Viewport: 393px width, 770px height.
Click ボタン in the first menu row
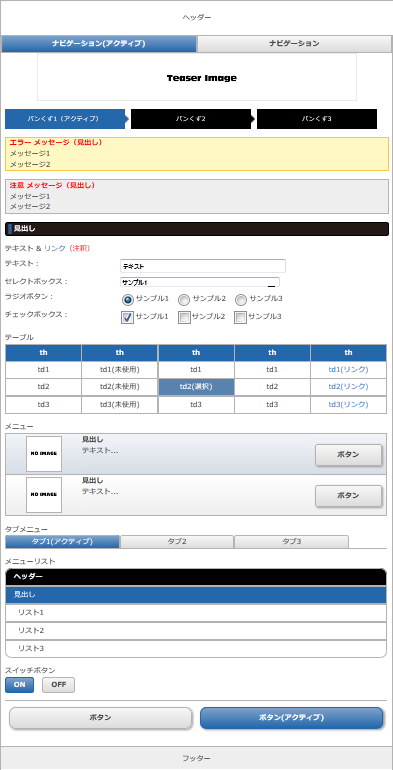tap(348, 455)
